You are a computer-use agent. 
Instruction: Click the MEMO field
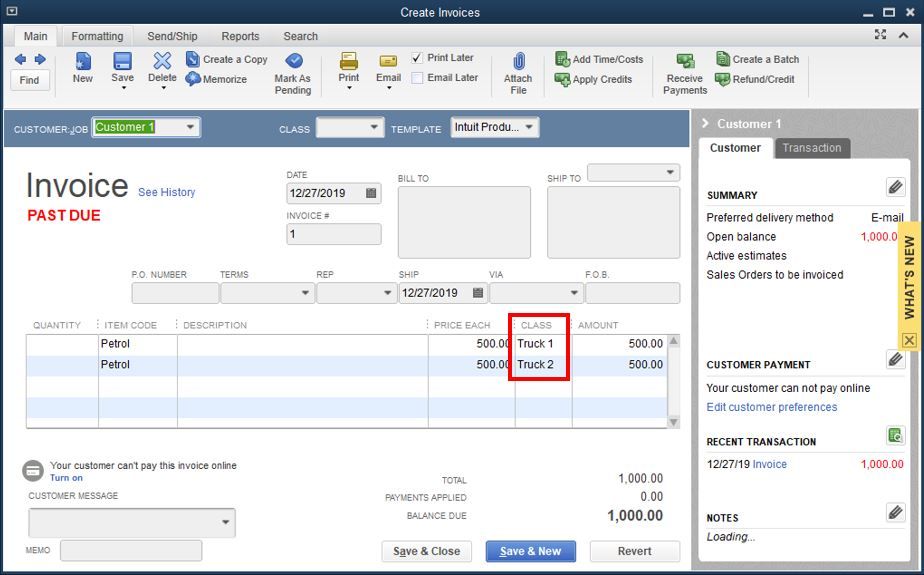(131, 550)
